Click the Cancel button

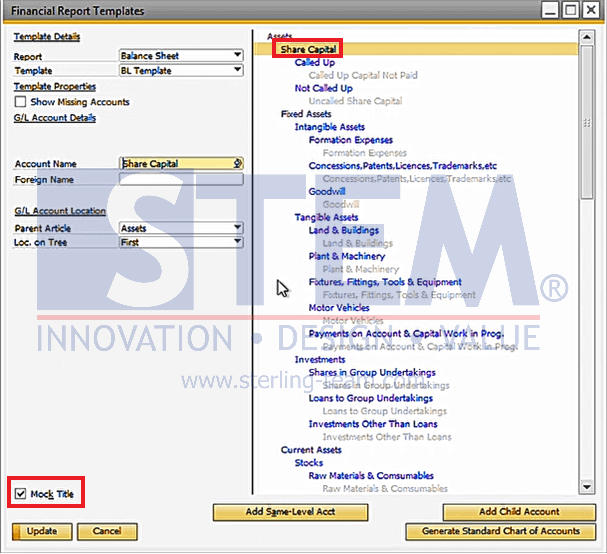click(107, 531)
